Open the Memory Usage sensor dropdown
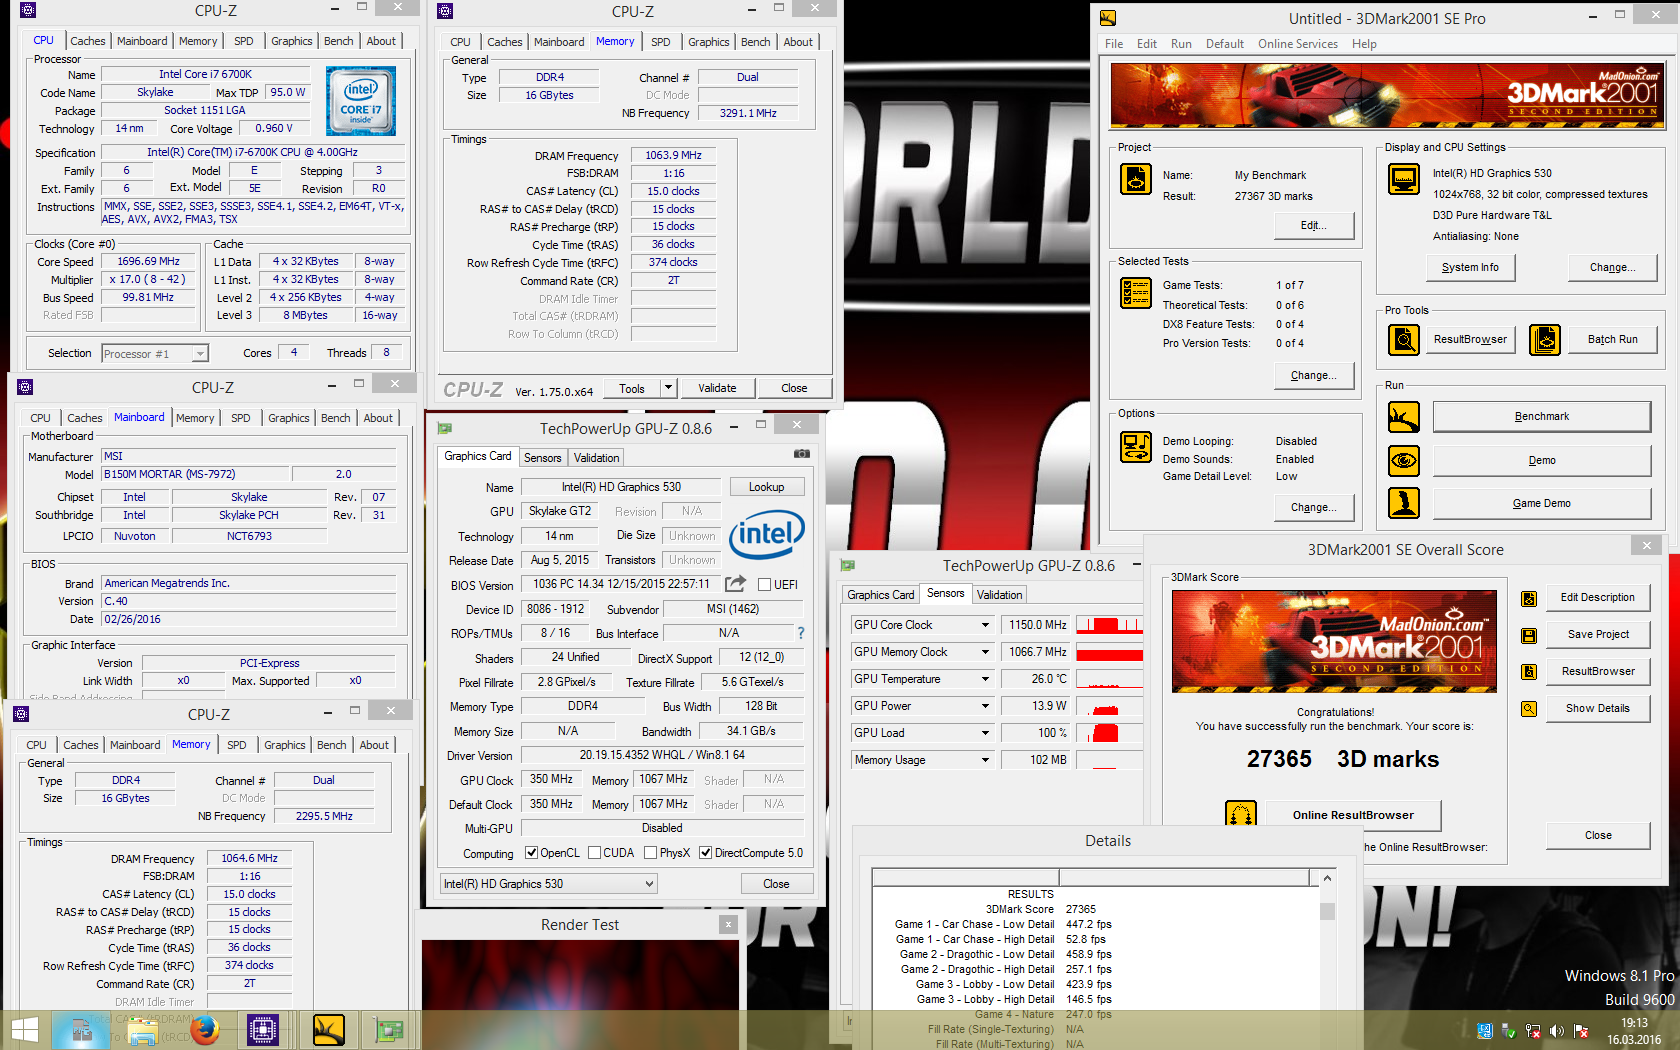Viewport: 1680px width, 1050px height. [x=984, y=760]
